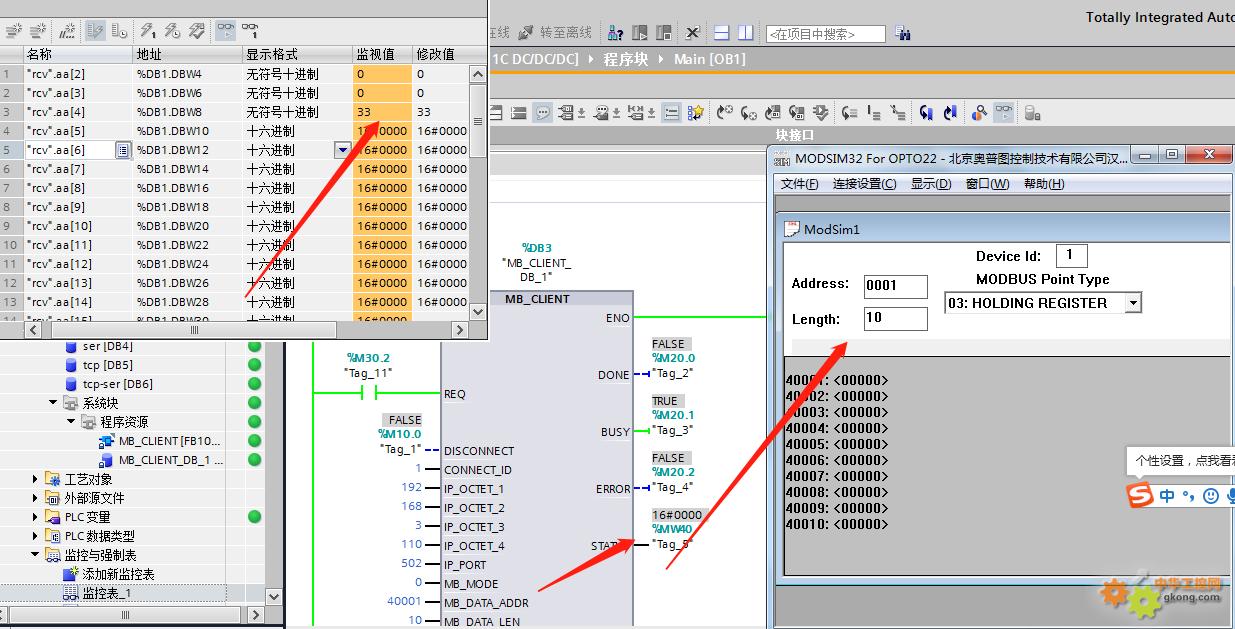Click the add row icon next to insert row

tap(39, 31)
